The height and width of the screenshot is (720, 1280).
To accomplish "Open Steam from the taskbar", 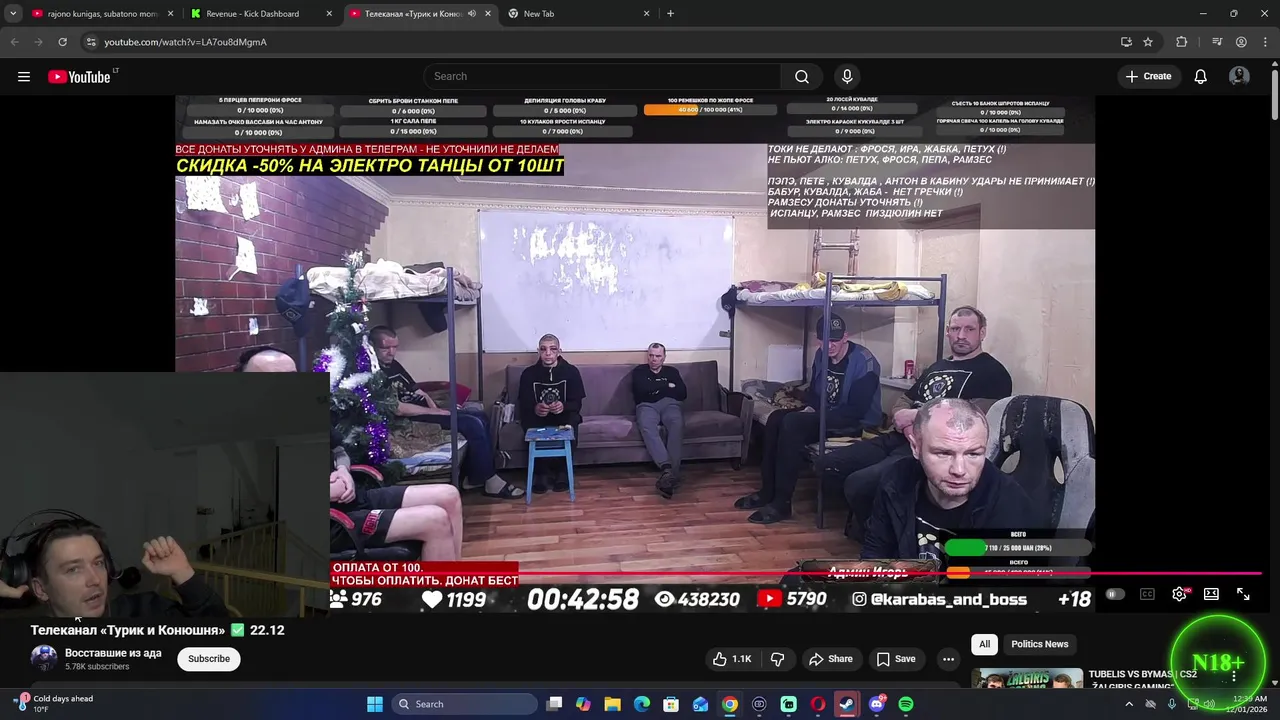I will 847,704.
